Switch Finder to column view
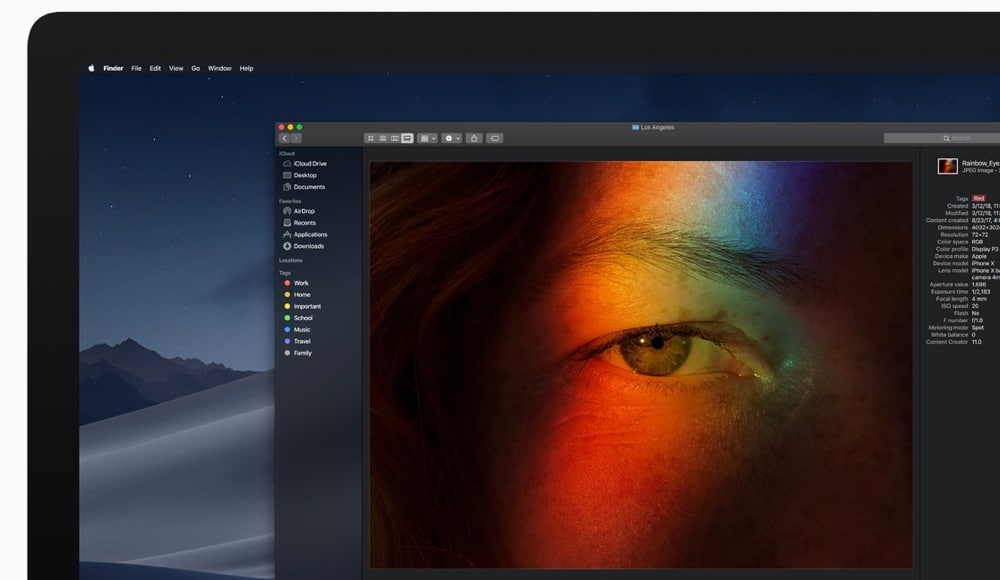Screen dimensions: 1000x580 (395, 138)
